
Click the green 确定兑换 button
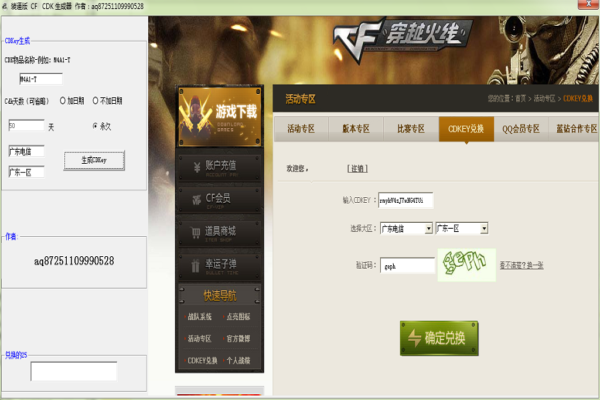coord(439,338)
